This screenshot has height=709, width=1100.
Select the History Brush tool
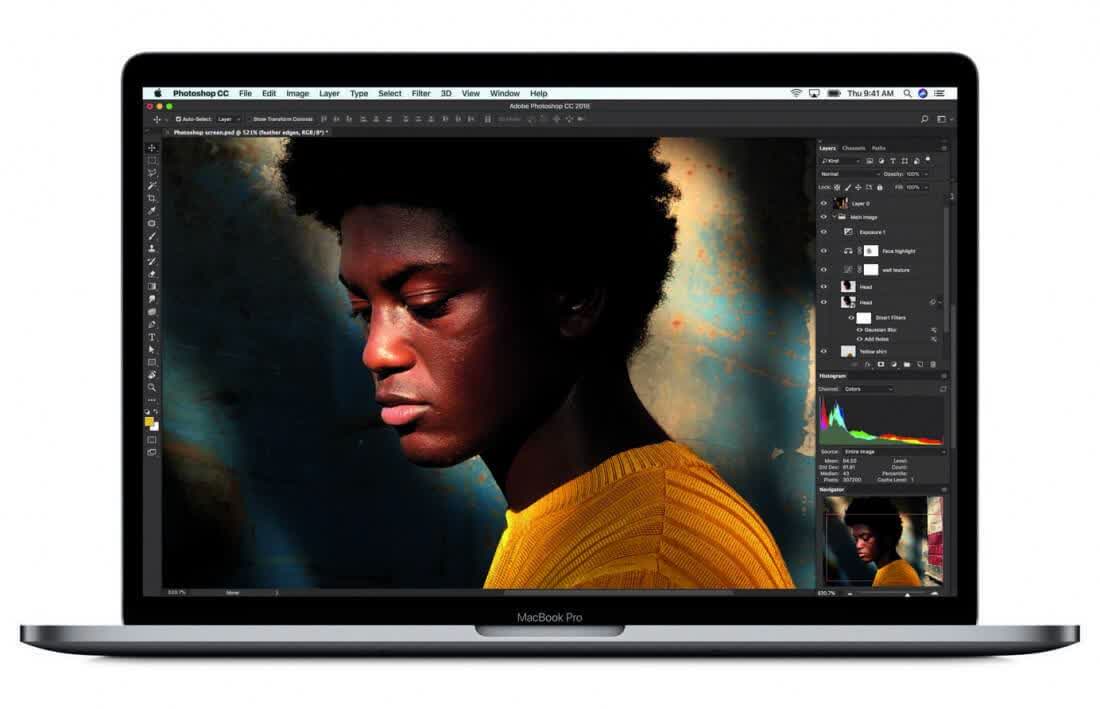(152, 262)
